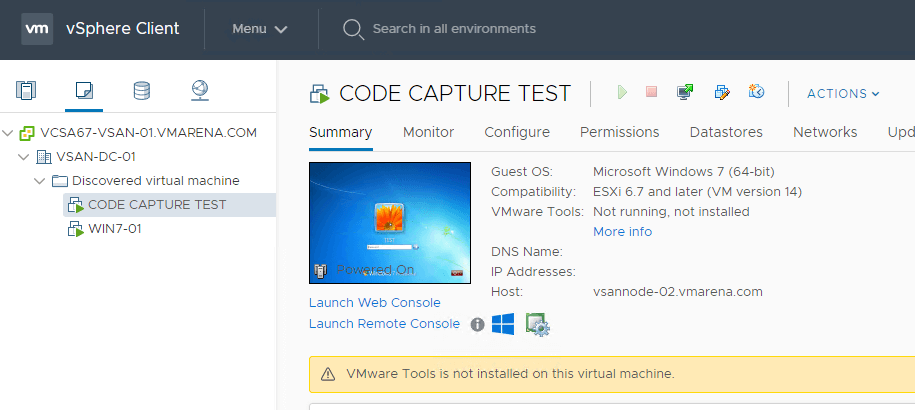915x410 pixels.
Task: Click the red Power Off icon
Action: click(x=651, y=92)
